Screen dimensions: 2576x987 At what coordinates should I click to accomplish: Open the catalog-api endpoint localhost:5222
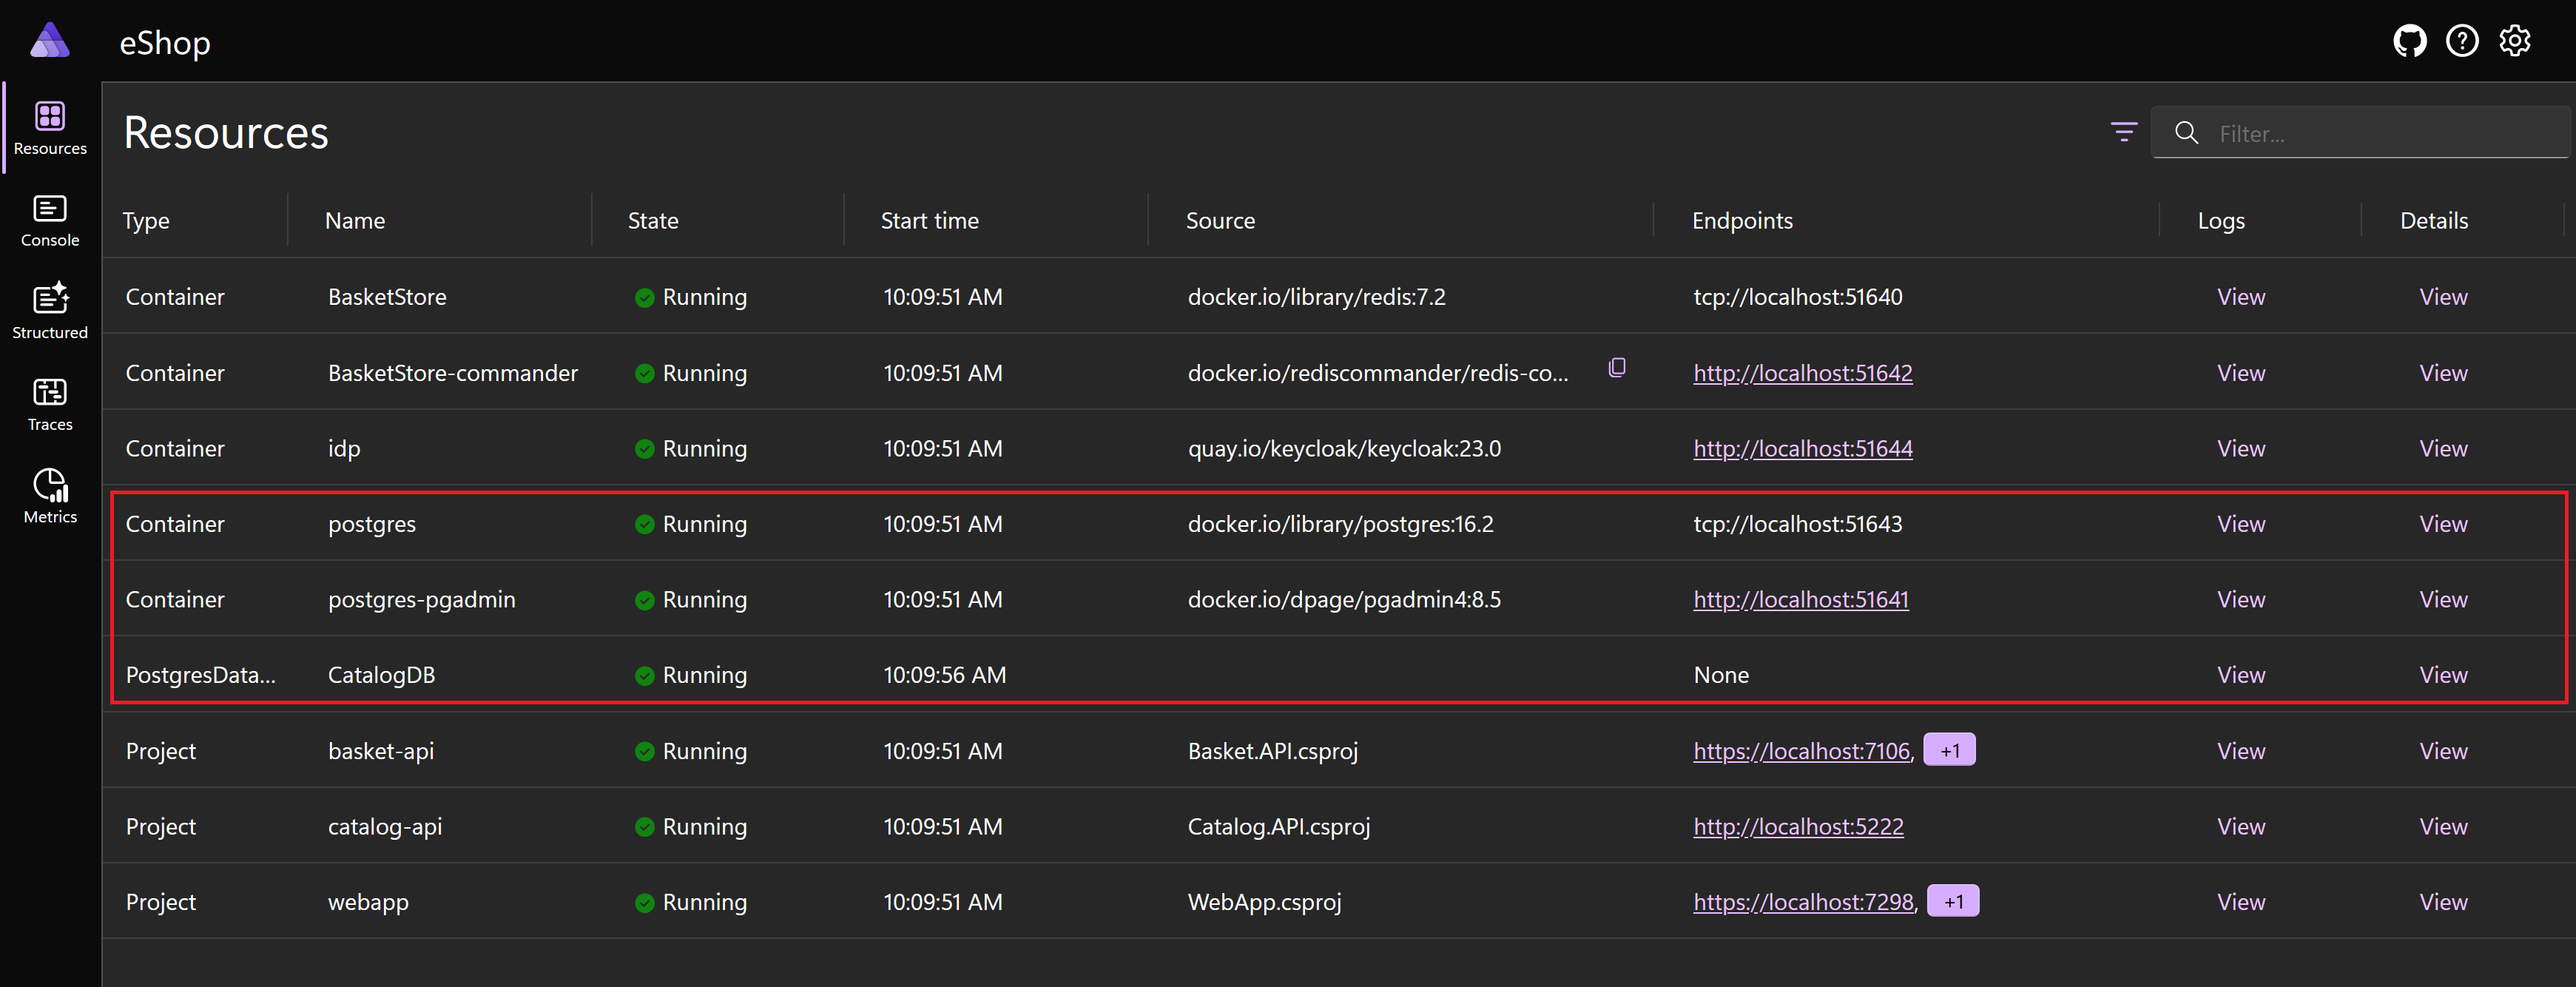coord(1798,826)
